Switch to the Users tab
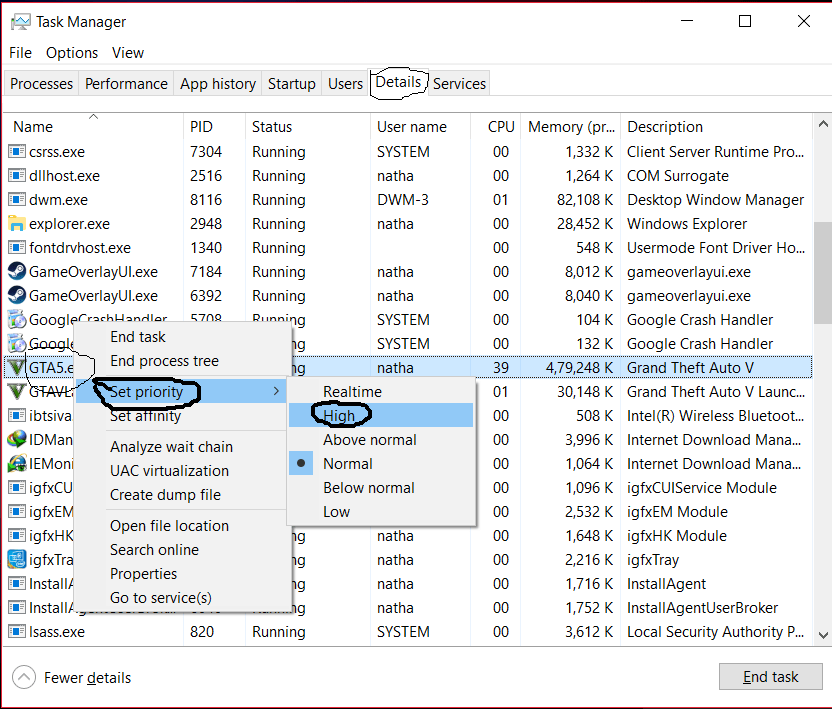835x709 pixels. coord(345,84)
